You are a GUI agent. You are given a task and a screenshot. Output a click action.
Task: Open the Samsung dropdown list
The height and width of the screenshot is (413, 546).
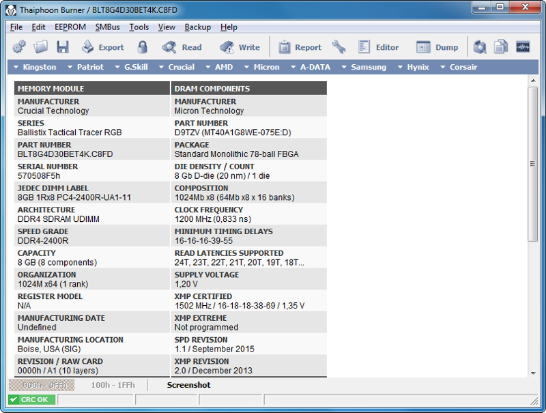coord(364,67)
